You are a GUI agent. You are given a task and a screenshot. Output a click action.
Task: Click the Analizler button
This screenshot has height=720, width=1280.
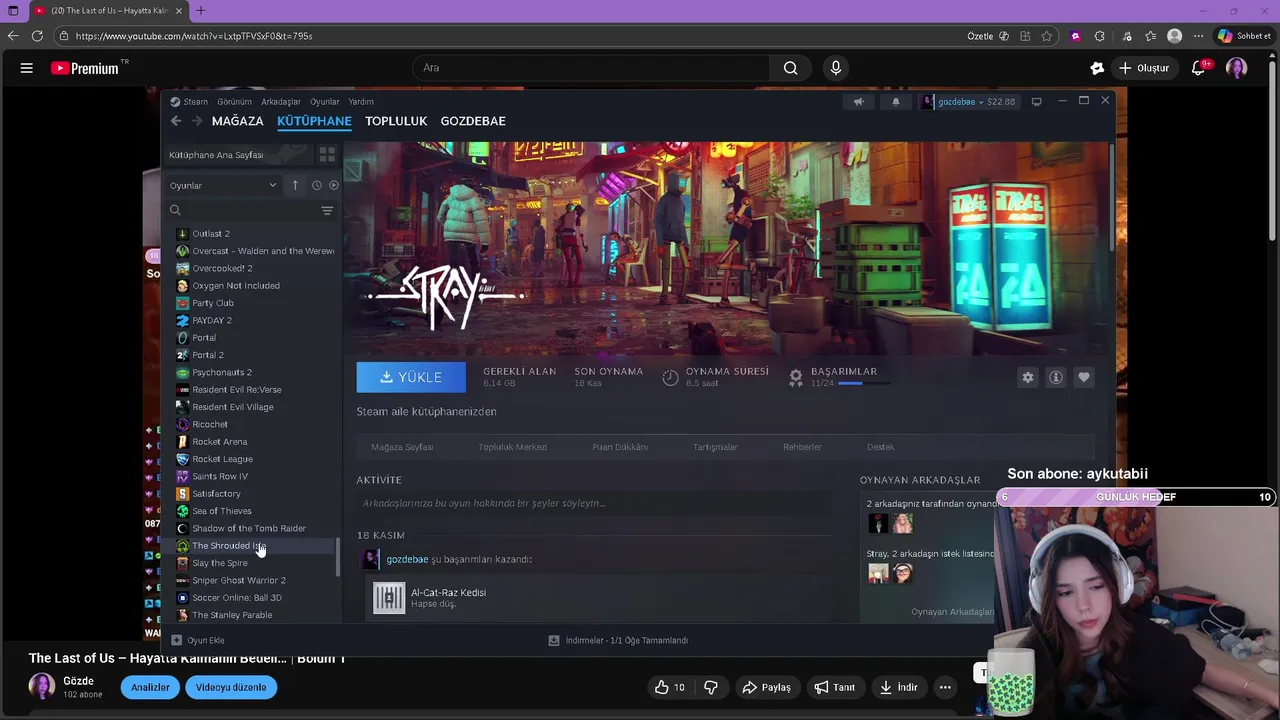coord(150,687)
